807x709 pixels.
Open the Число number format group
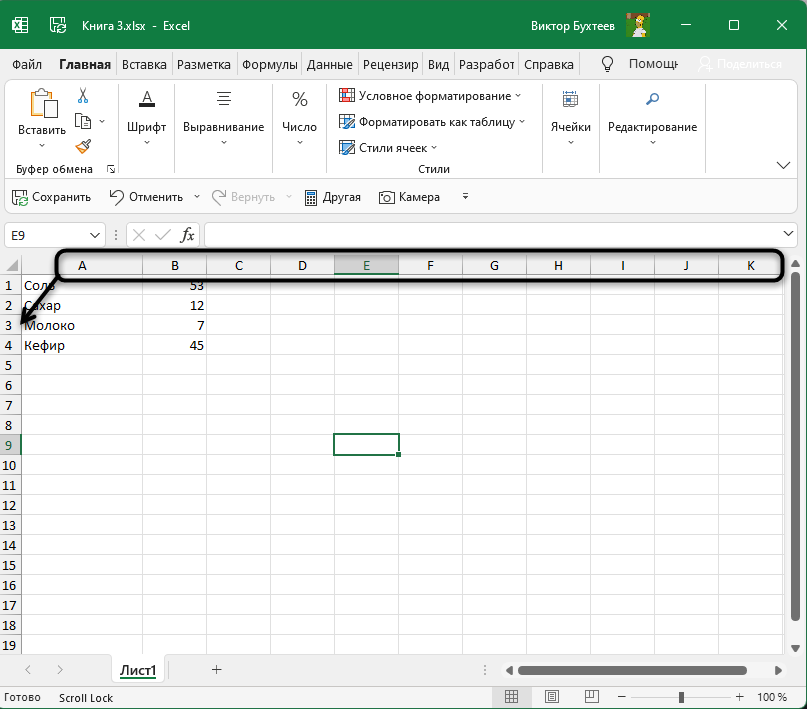pos(300,118)
